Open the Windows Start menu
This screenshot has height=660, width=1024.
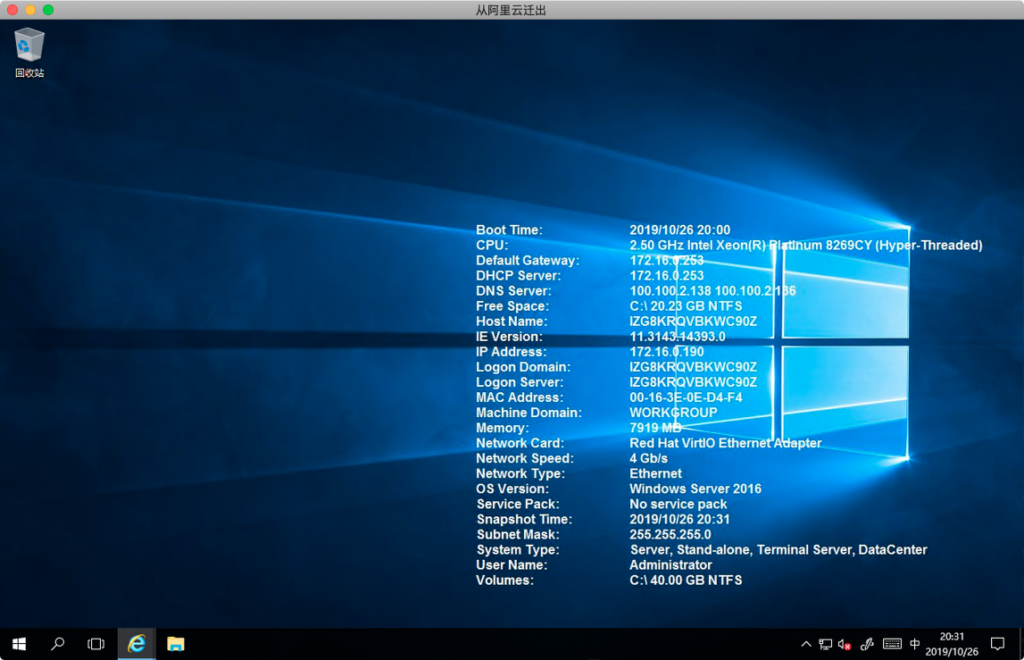pos(18,643)
